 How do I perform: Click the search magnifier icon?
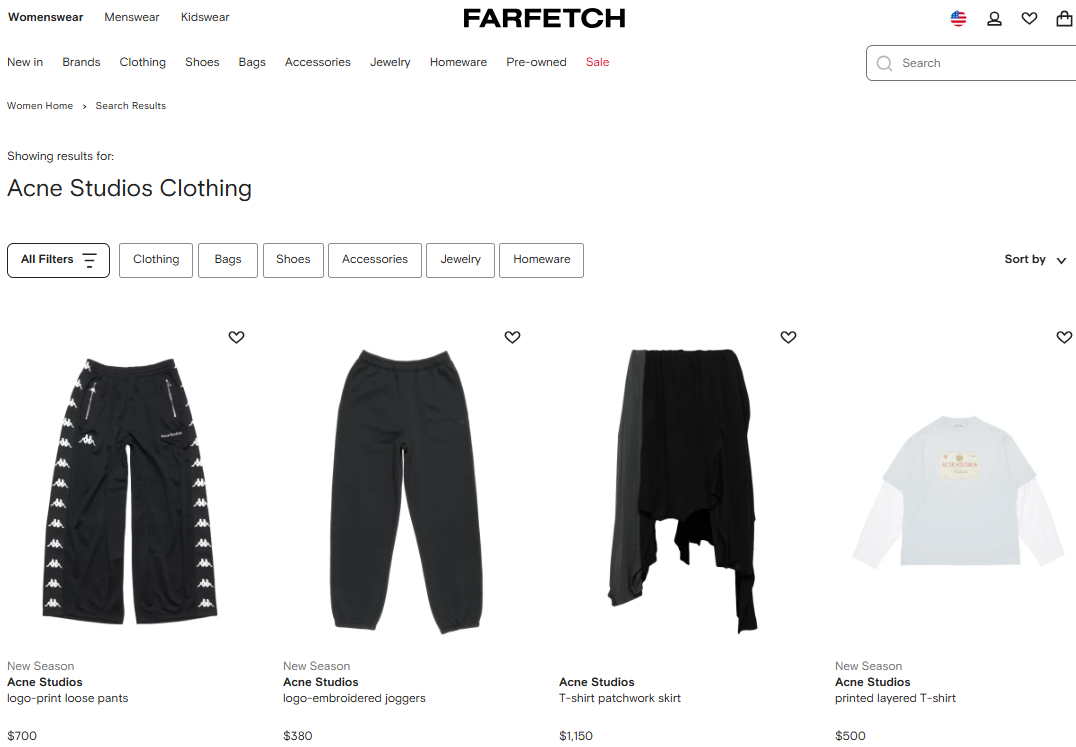pyautogui.click(x=885, y=63)
